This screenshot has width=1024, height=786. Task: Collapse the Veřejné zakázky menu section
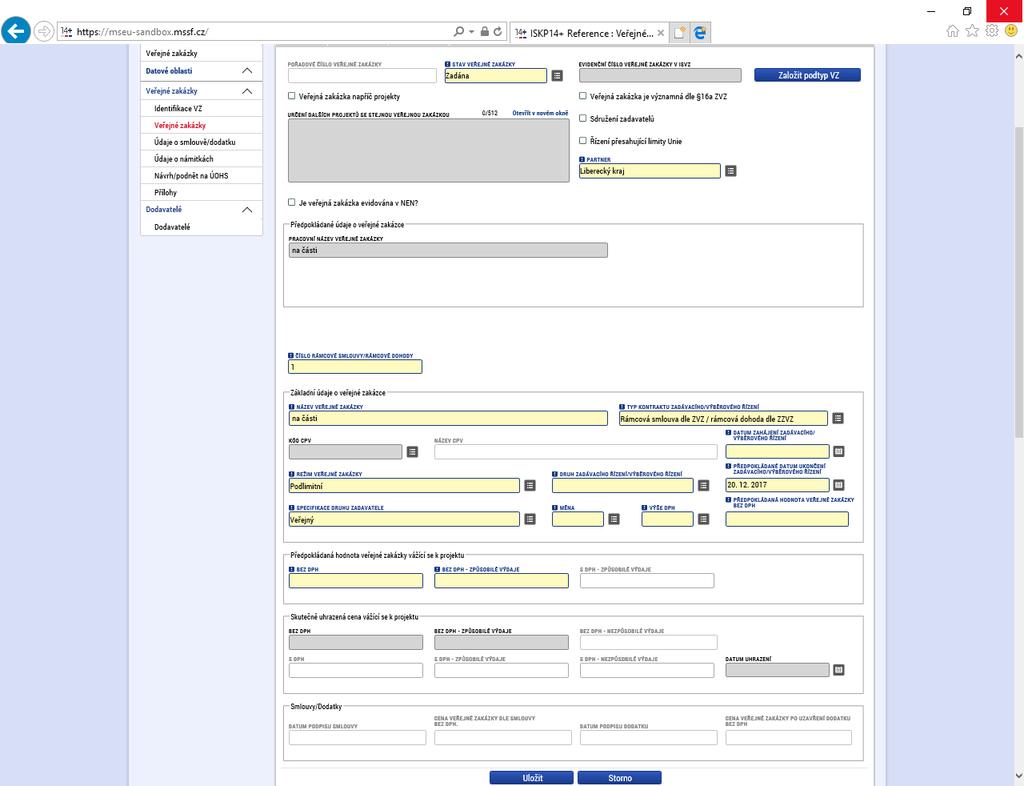click(x=247, y=91)
